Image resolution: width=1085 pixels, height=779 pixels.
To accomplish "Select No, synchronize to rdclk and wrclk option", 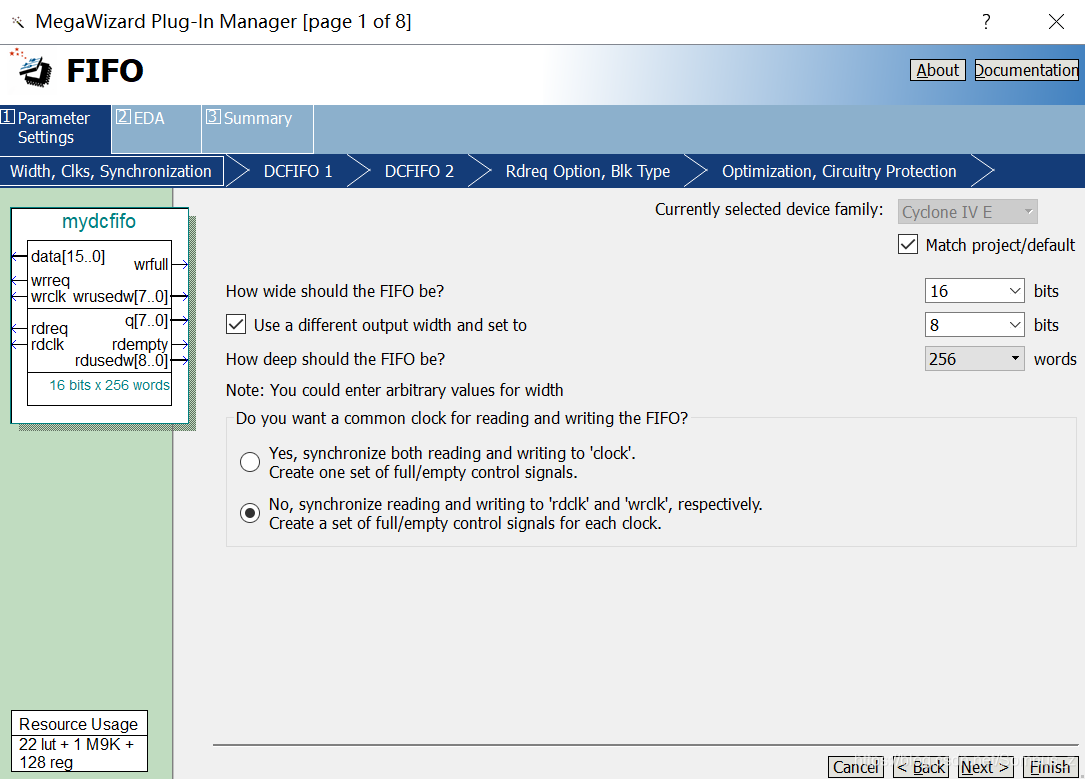I will (250, 513).
